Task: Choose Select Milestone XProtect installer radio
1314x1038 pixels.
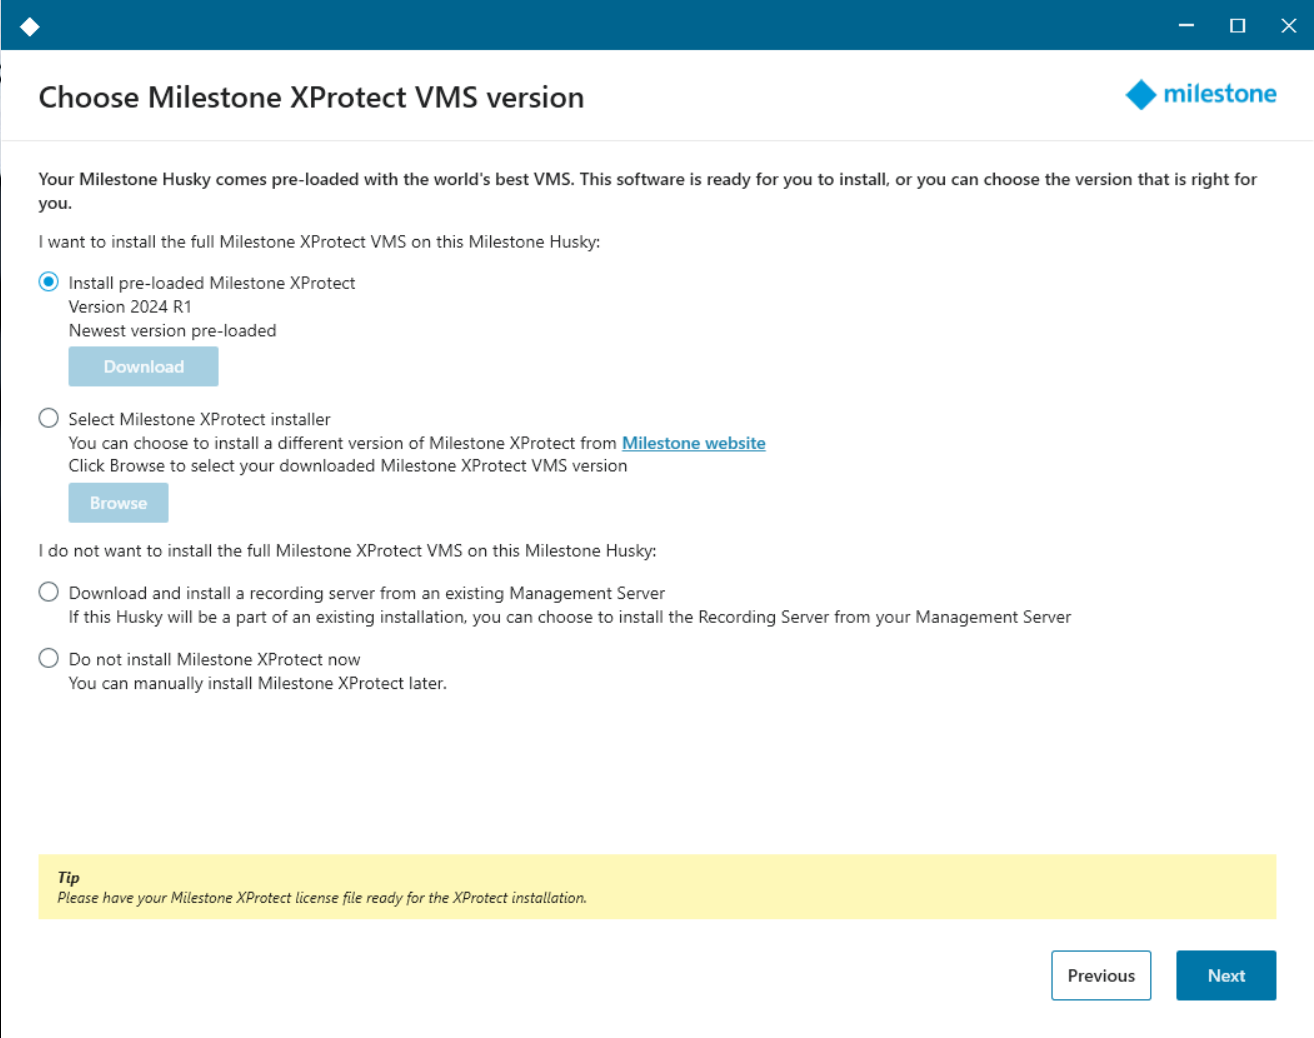Action: click(48, 418)
